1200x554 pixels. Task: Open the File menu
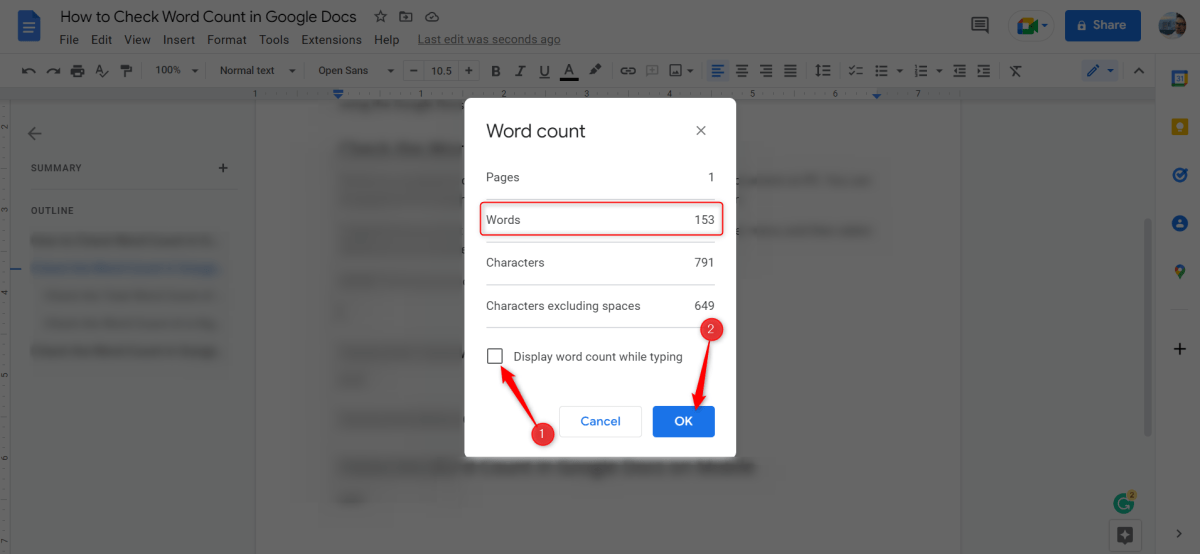pos(69,40)
